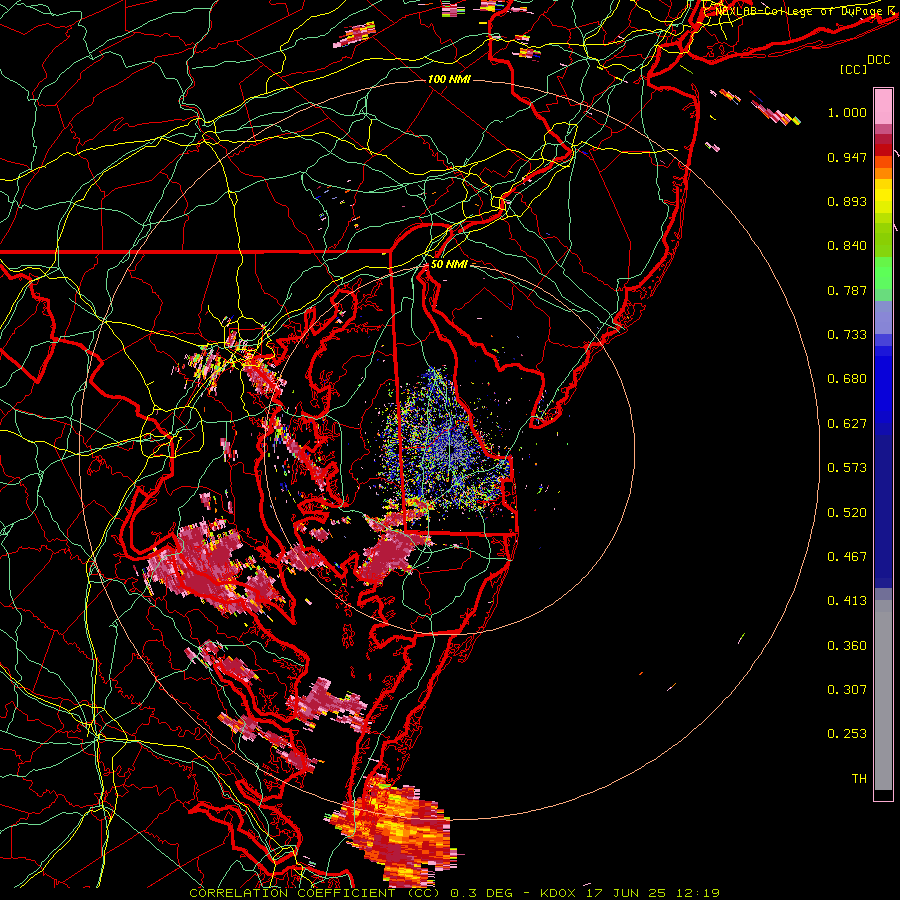Click the 0.893 scale label
This screenshot has width=900, height=900.
[x=847, y=201]
